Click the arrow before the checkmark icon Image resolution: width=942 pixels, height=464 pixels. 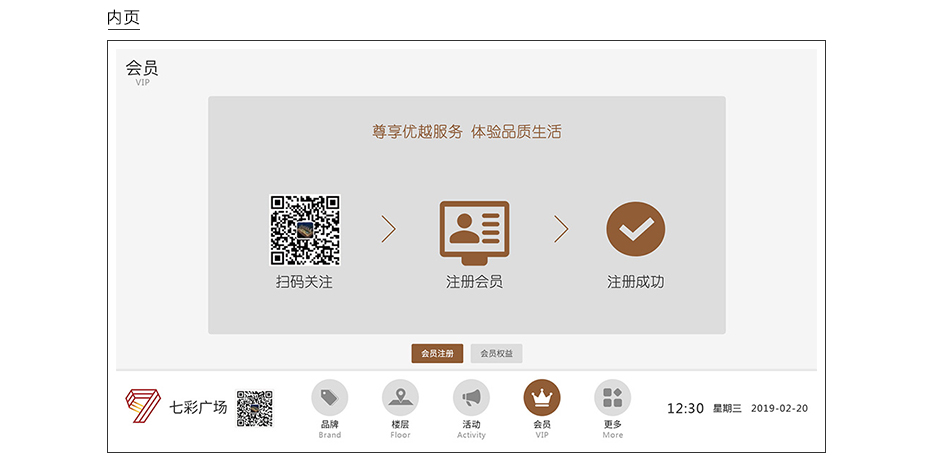561,230
